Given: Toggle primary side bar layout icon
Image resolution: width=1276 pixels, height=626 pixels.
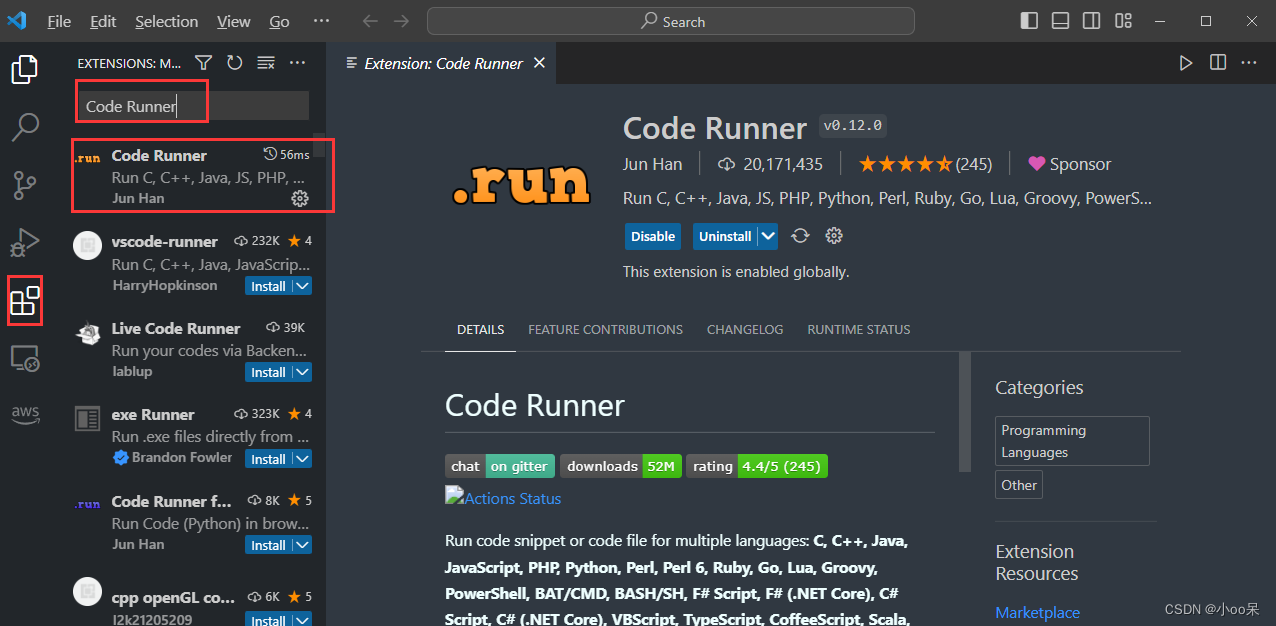Looking at the screenshot, I should point(1029,21).
